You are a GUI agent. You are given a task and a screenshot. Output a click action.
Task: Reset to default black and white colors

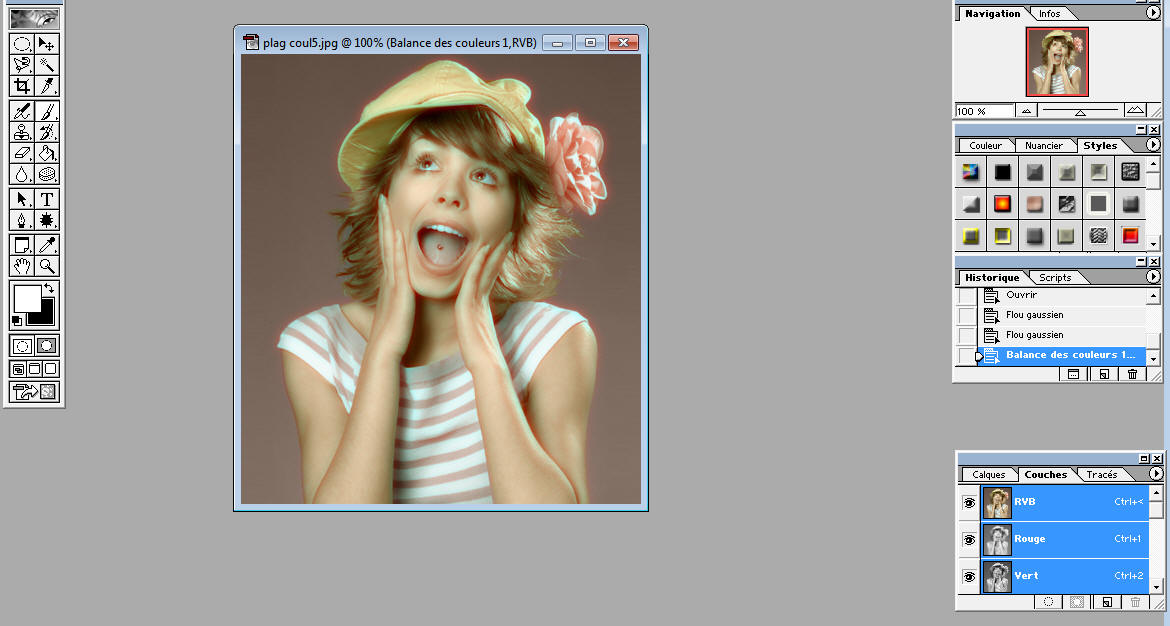click(x=16, y=321)
